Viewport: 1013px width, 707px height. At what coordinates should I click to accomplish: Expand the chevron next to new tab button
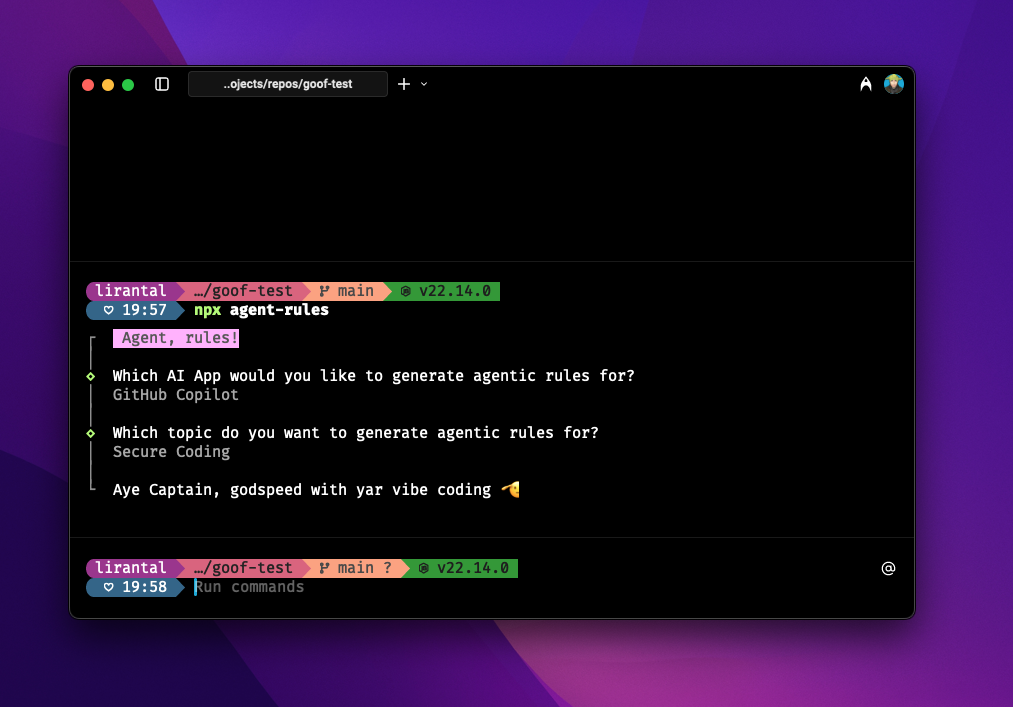[424, 84]
